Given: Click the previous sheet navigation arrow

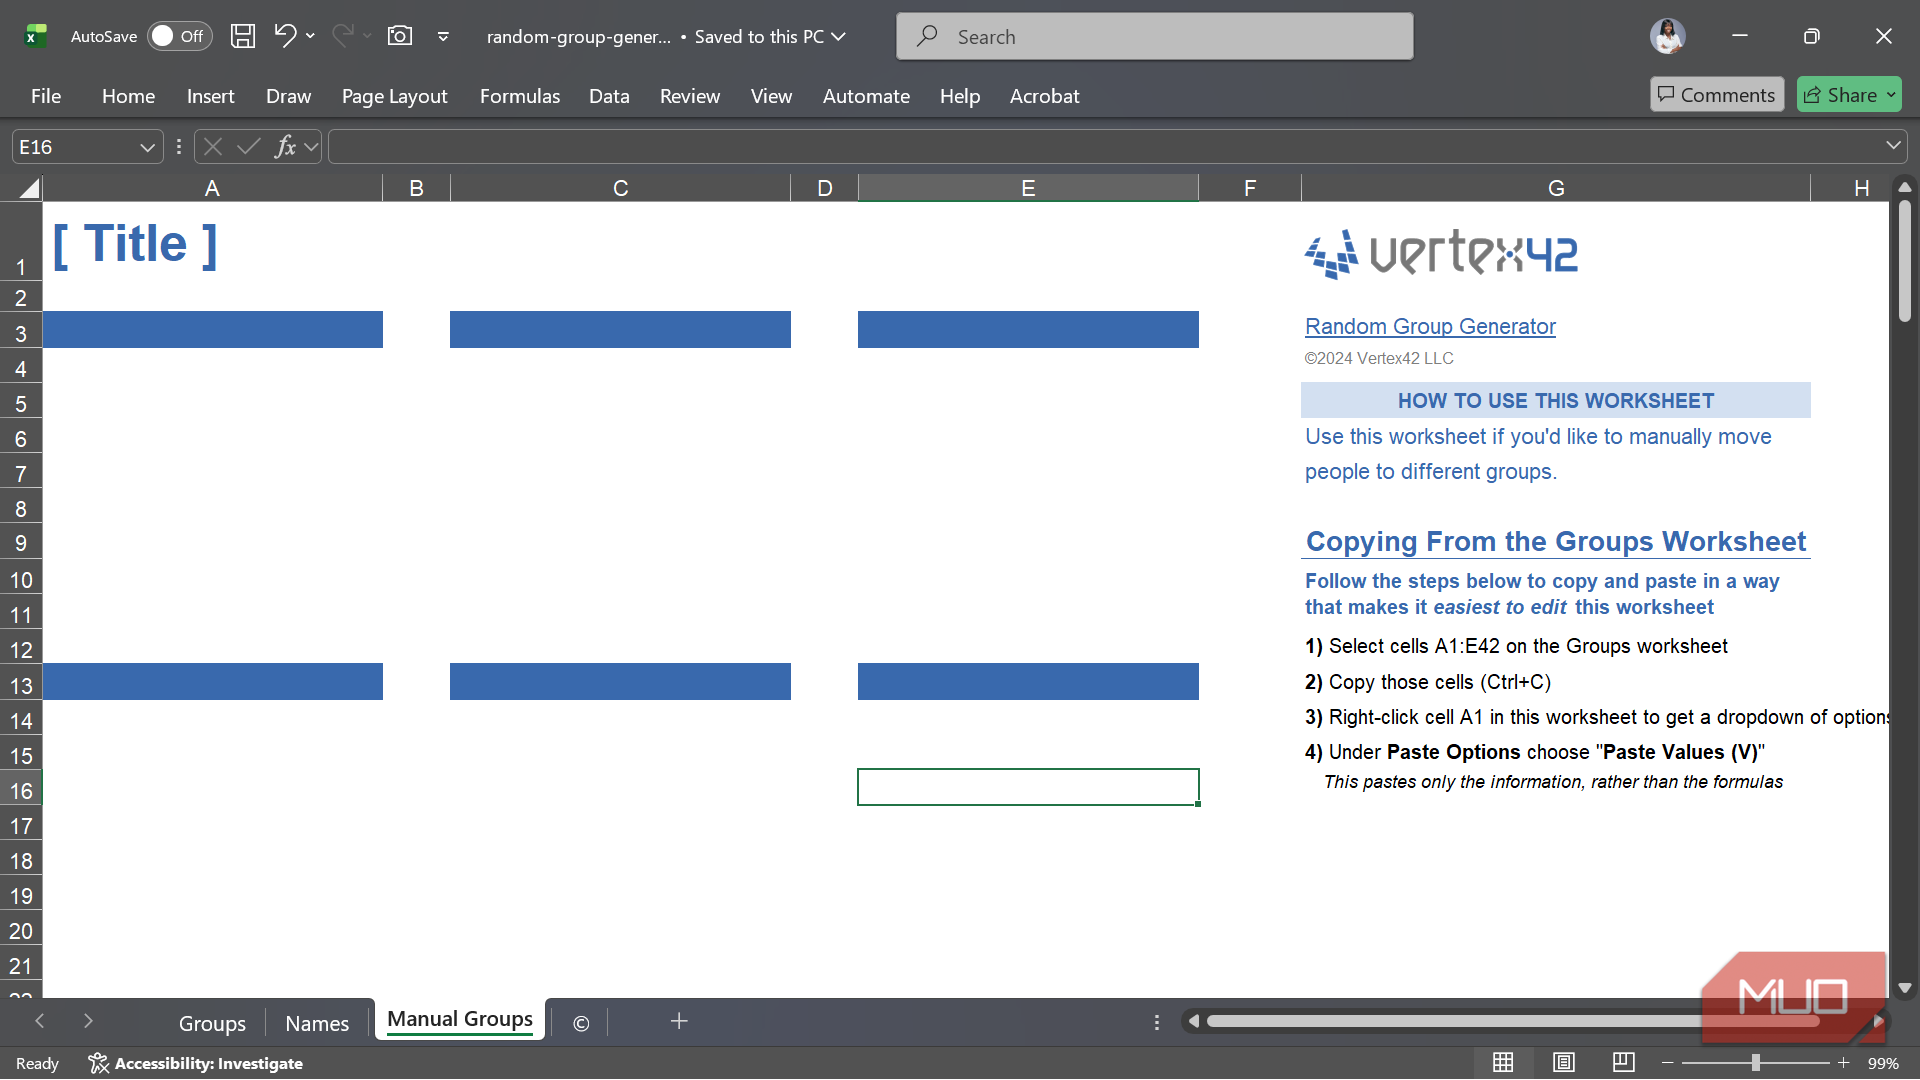Looking at the screenshot, I should (x=40, y=1021).
